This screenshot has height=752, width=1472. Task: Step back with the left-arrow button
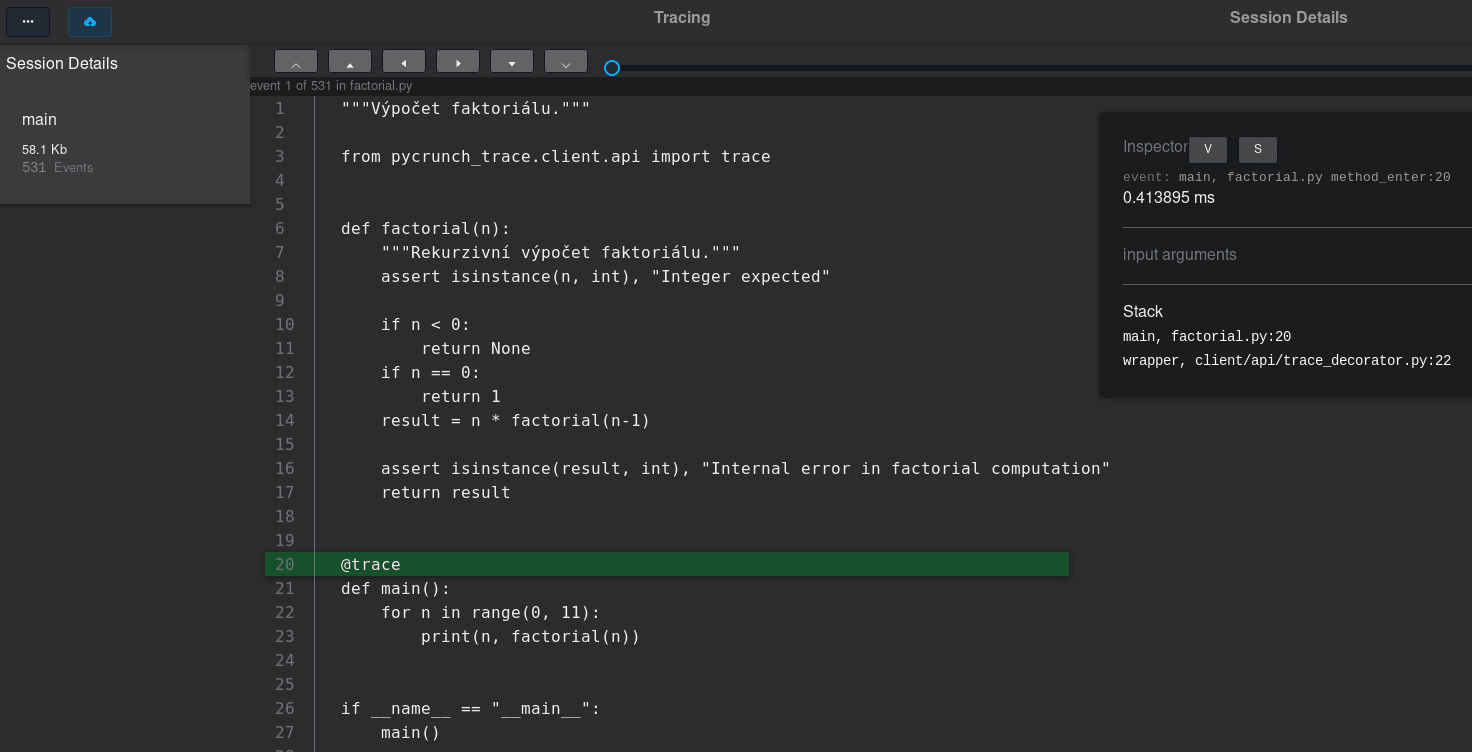404,62
